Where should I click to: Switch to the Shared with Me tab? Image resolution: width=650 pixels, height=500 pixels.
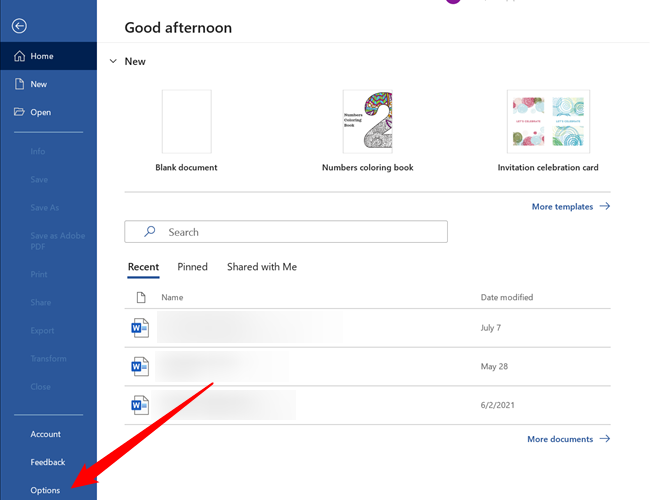(x=262, y=267)
